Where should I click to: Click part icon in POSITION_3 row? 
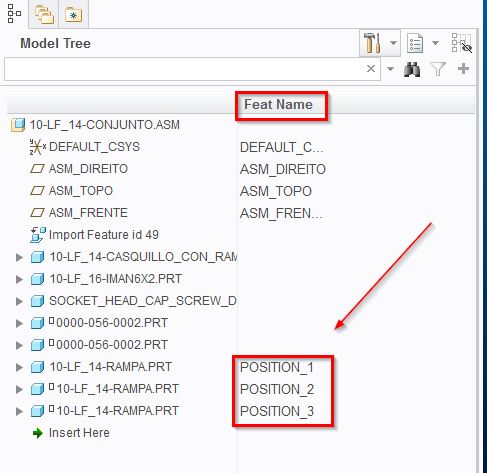(x=37, y=411)
